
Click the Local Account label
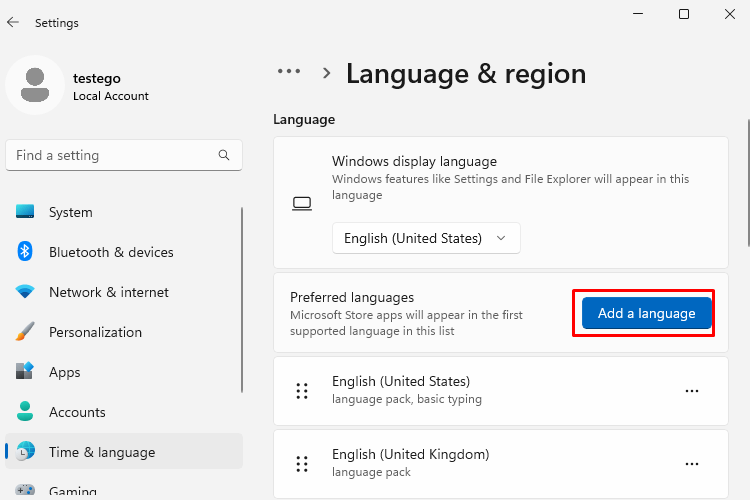[110, 96]
